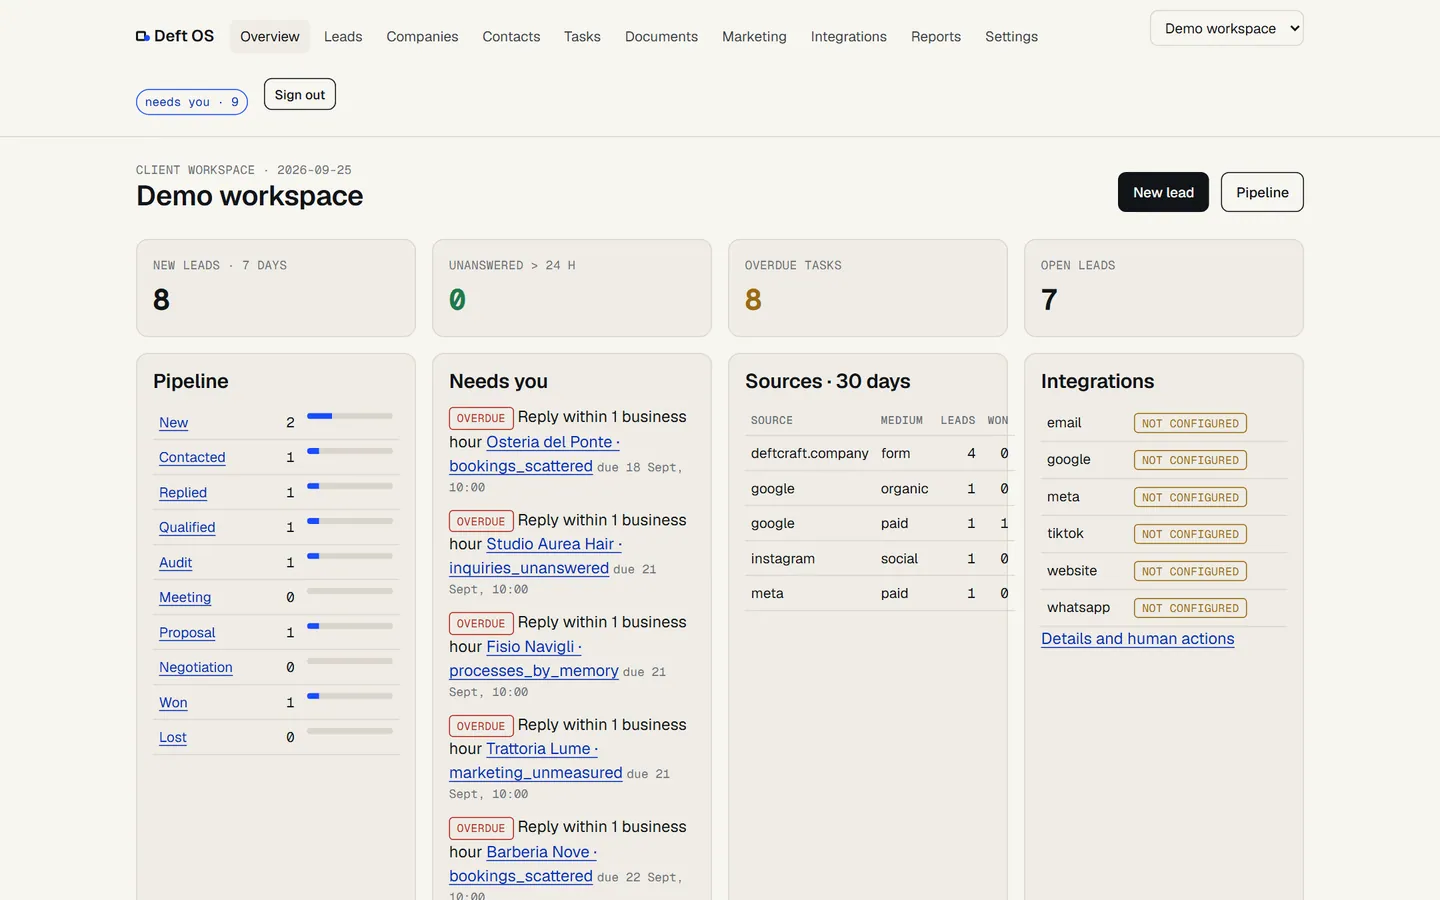The image size is (1440, 900).
Task: Open the Meeting pipeline stage
Action: pos(185,597)
